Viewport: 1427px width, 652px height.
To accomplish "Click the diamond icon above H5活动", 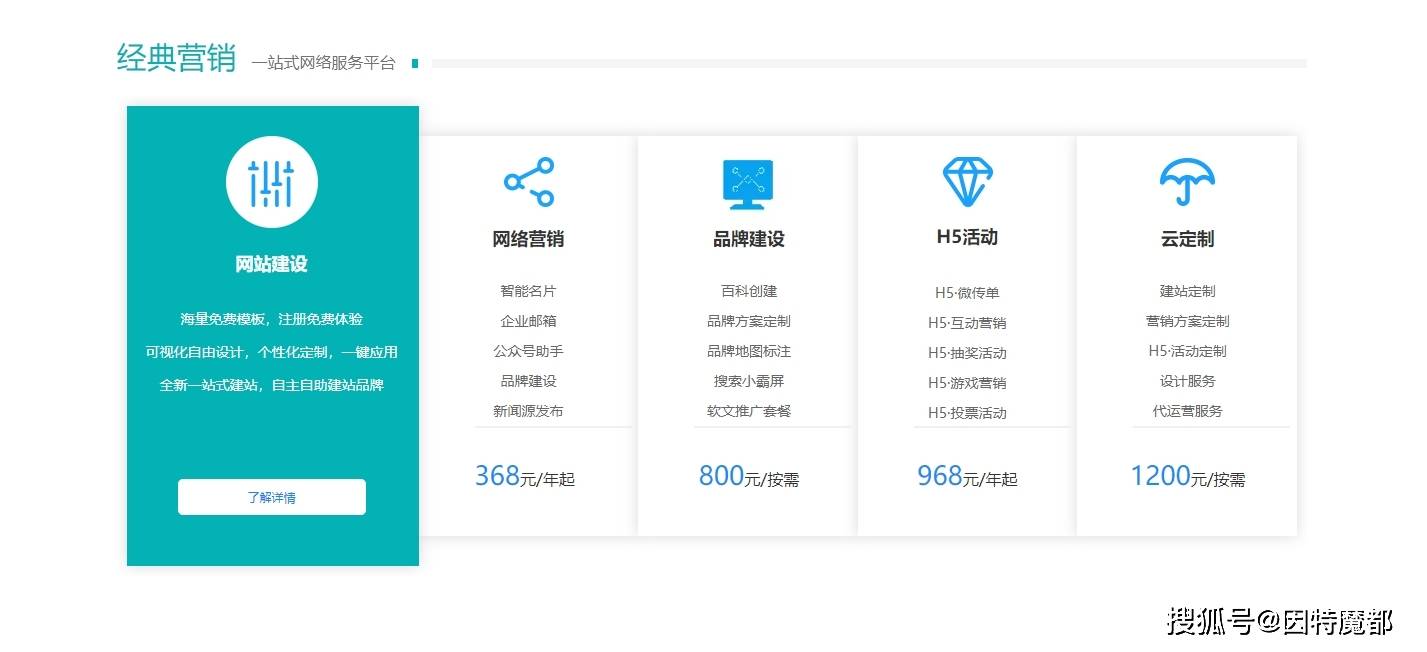I will pos(967,182).
